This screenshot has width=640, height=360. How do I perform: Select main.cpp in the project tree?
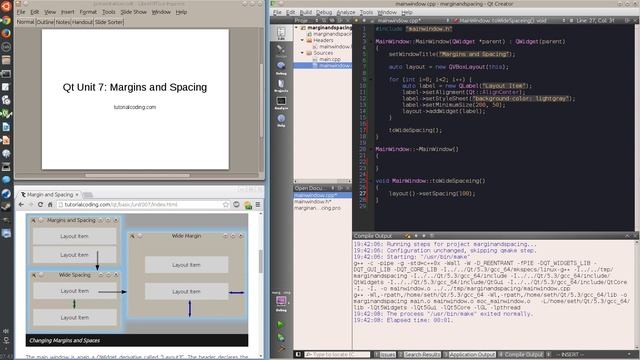pyautogui.click(x=329, y=59)
